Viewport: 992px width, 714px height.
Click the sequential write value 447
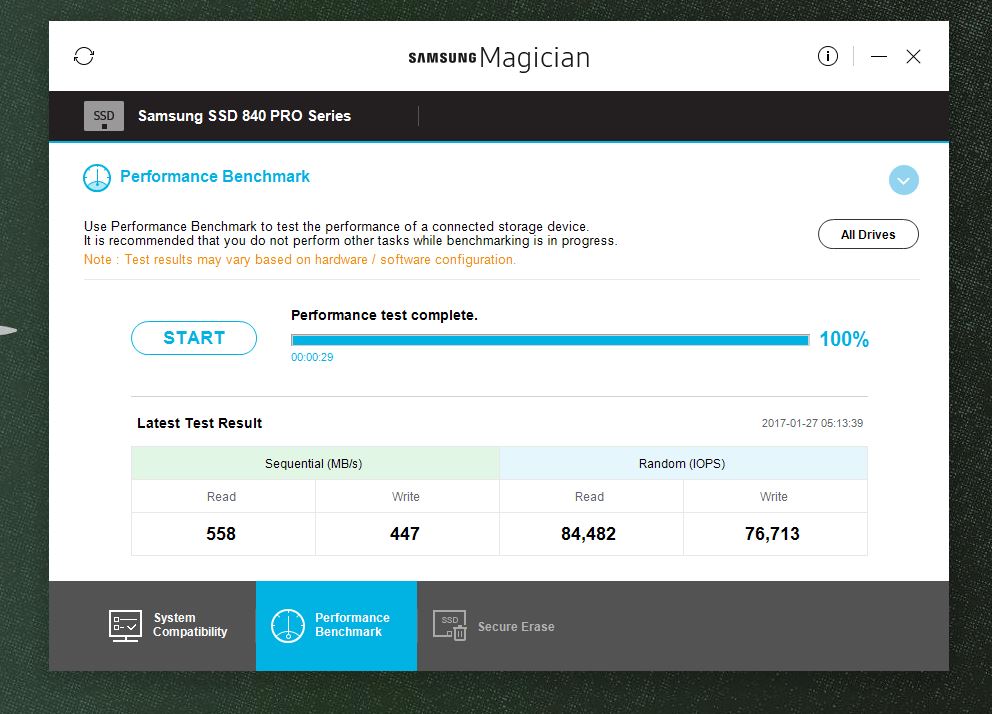(405, 534)
